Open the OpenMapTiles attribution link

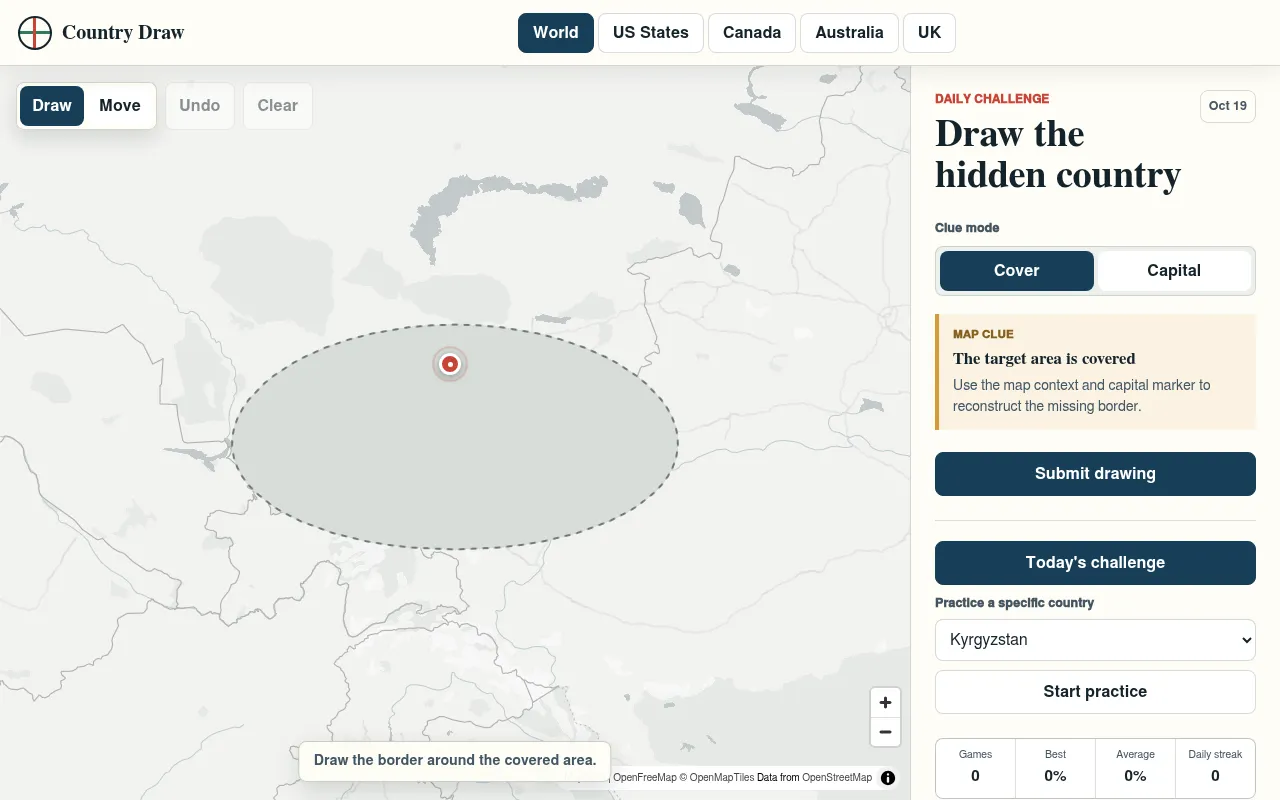722,778
